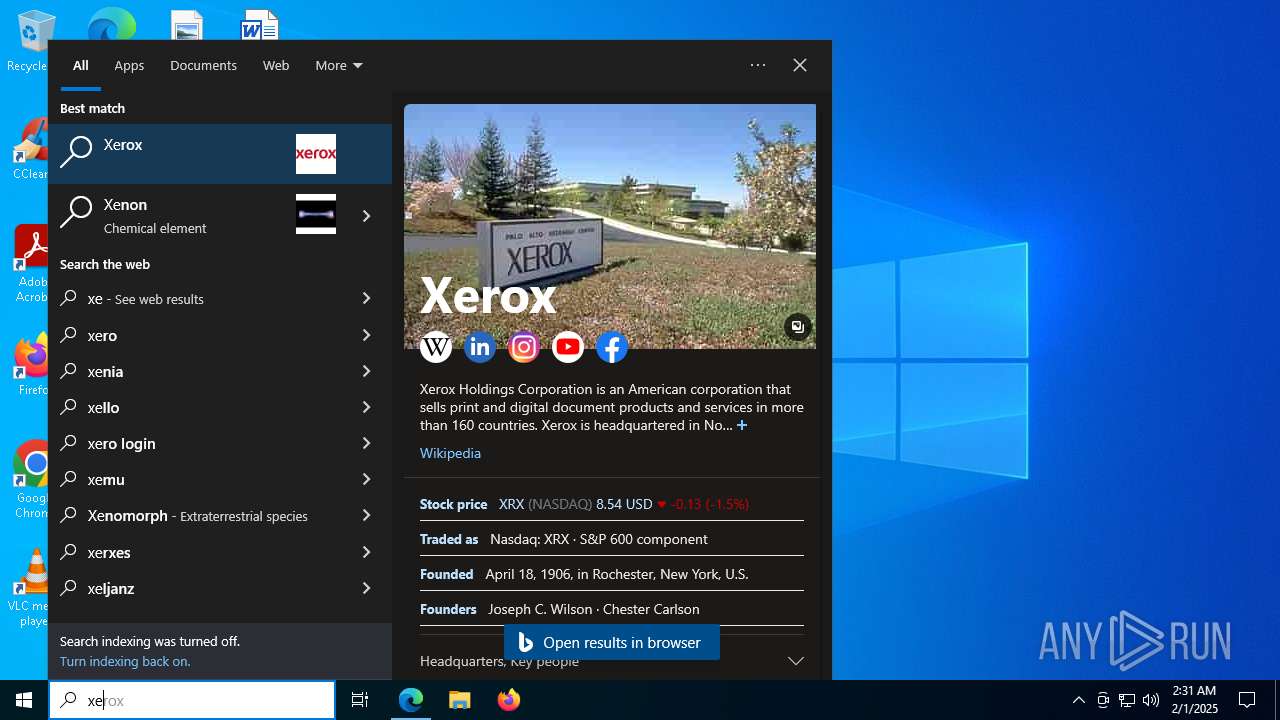Click the XRX stock ticker link

pyautogui.click(x=511, y=504)
